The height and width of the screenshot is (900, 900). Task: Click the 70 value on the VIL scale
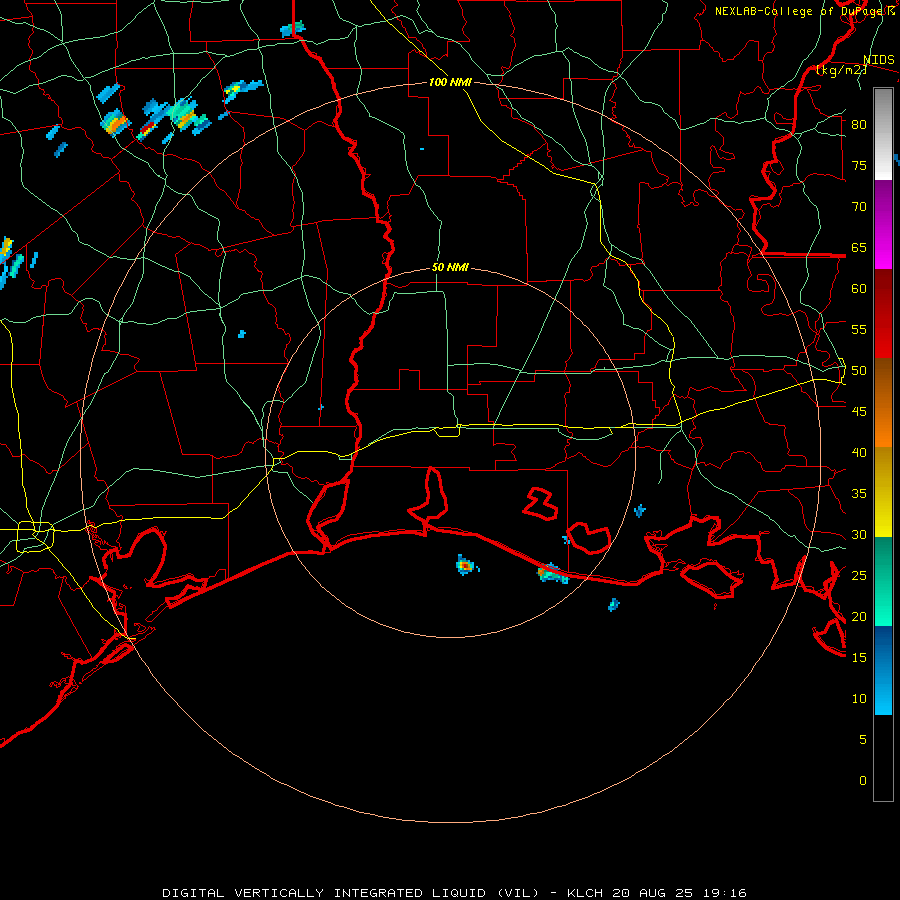[x=859, y=207]
